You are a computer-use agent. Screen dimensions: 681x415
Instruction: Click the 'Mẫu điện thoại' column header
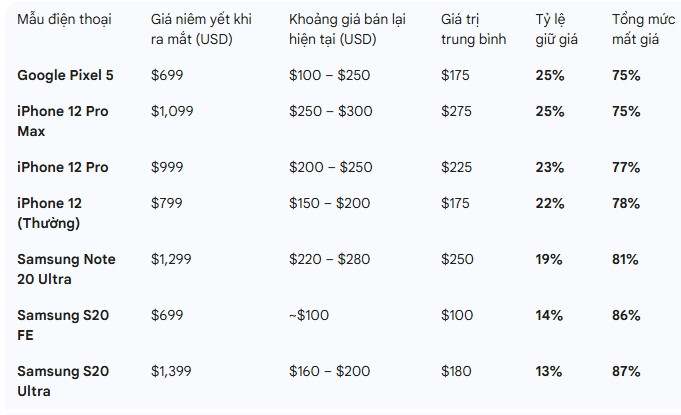pos(64,19)
